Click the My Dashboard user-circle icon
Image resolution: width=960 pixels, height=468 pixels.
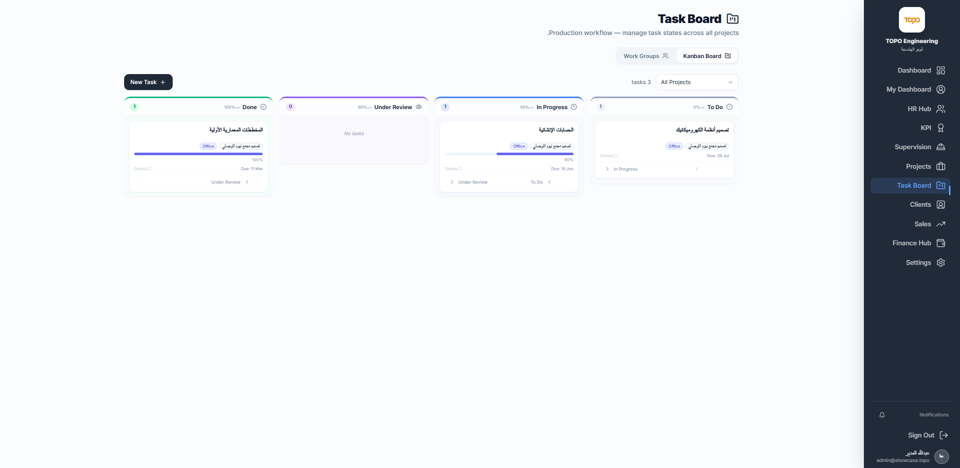click(x=941, y=89)
